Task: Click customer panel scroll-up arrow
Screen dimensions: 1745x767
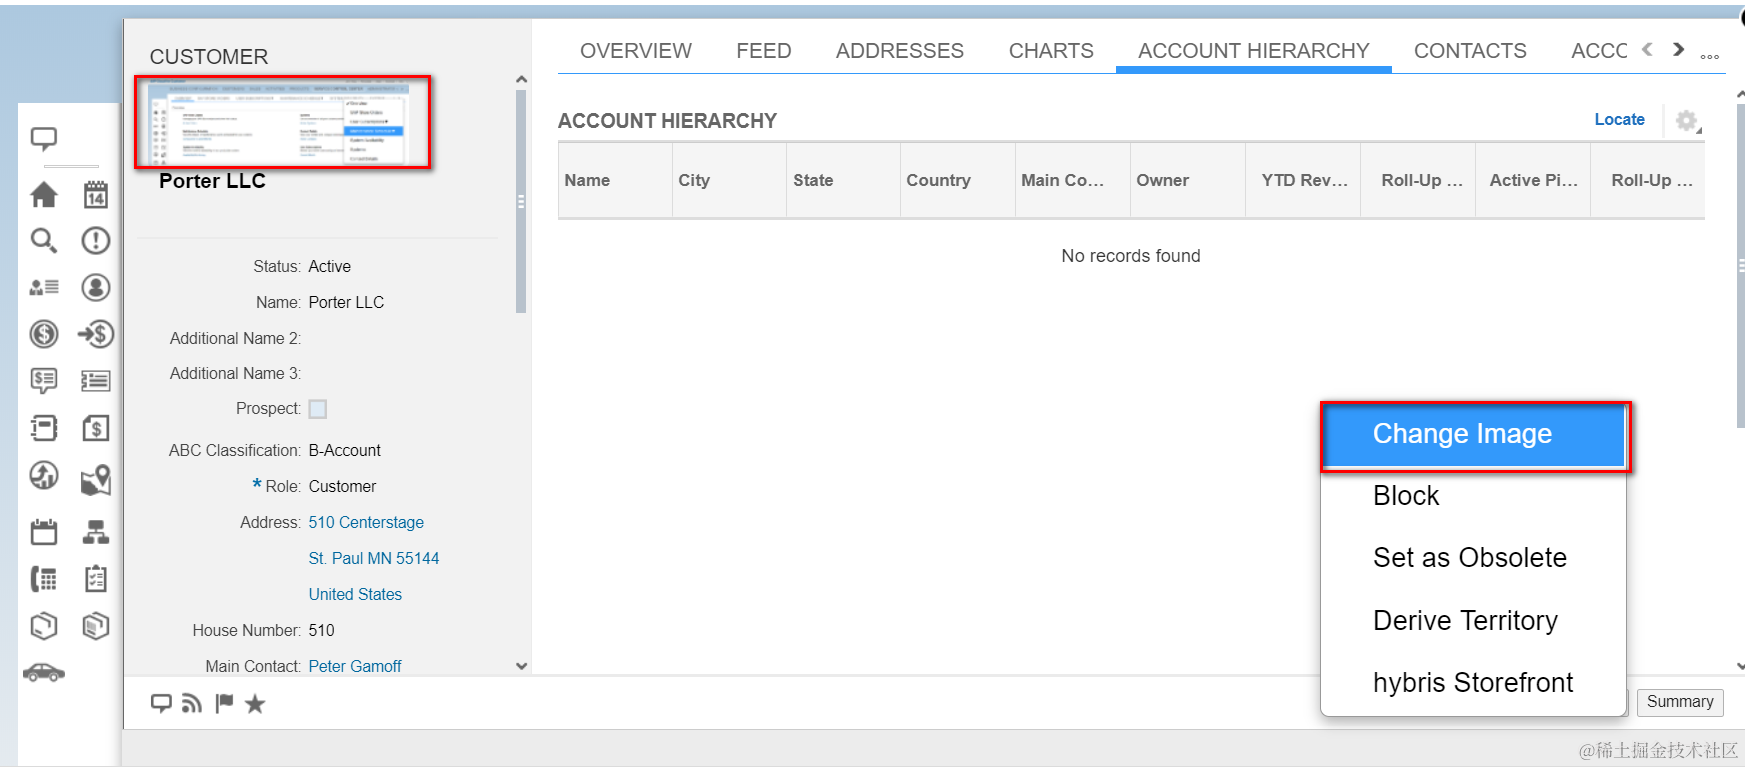Action: coord(521,79)
